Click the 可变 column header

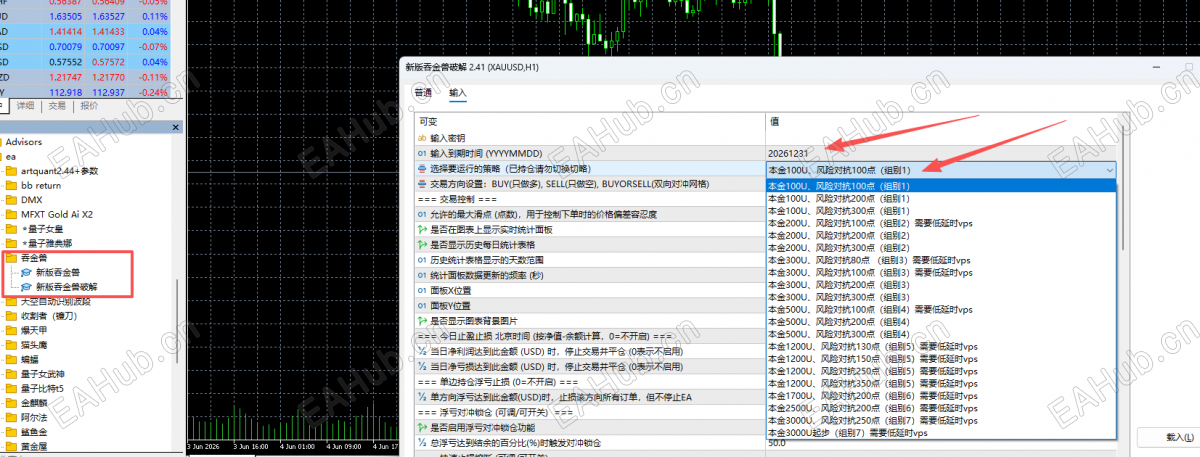pyautogui.click(x=589, y=121)
